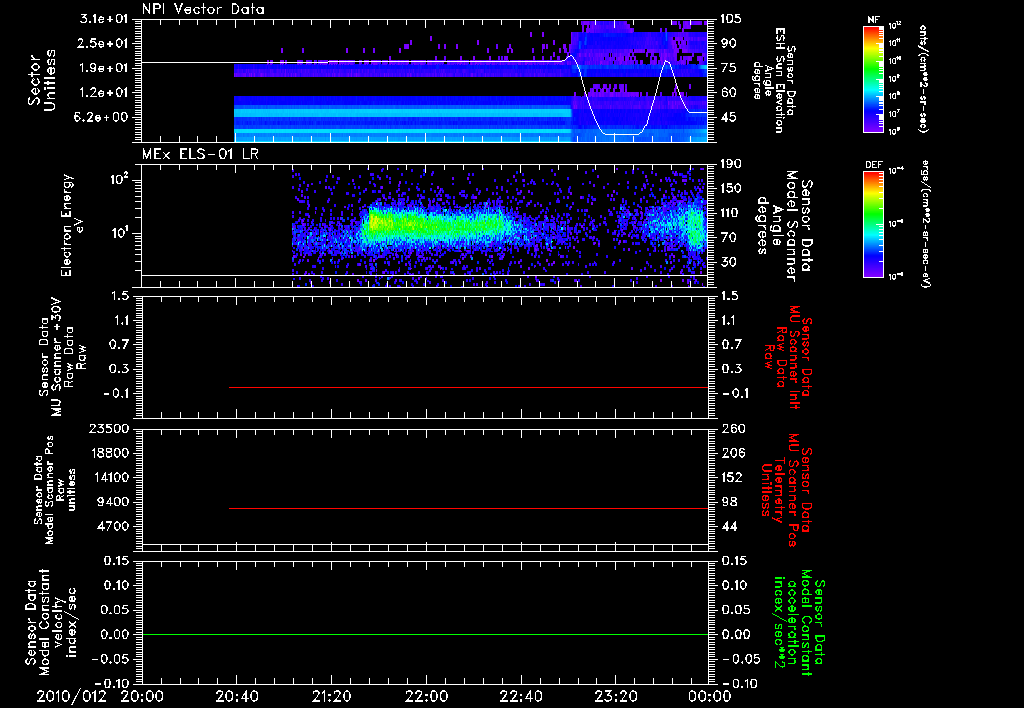This screenshot has height=708, width=1024.
Task: Click the '206' telemetry axis value
Action: [x=733, y=453]
